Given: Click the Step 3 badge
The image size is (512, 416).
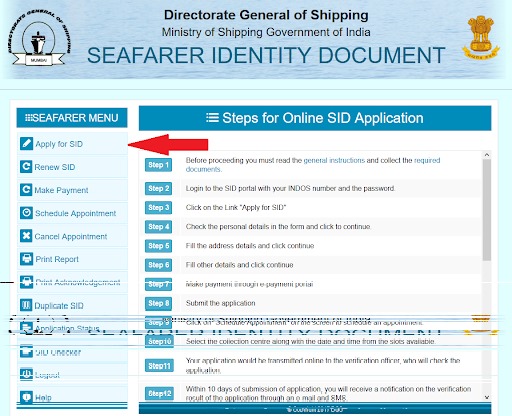Looking at the screenshot, I should (158, 208).
